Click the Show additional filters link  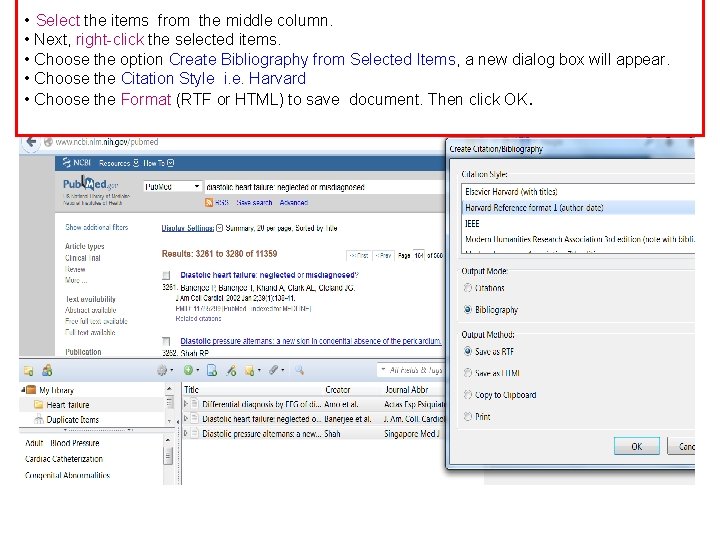coord(97,227)
